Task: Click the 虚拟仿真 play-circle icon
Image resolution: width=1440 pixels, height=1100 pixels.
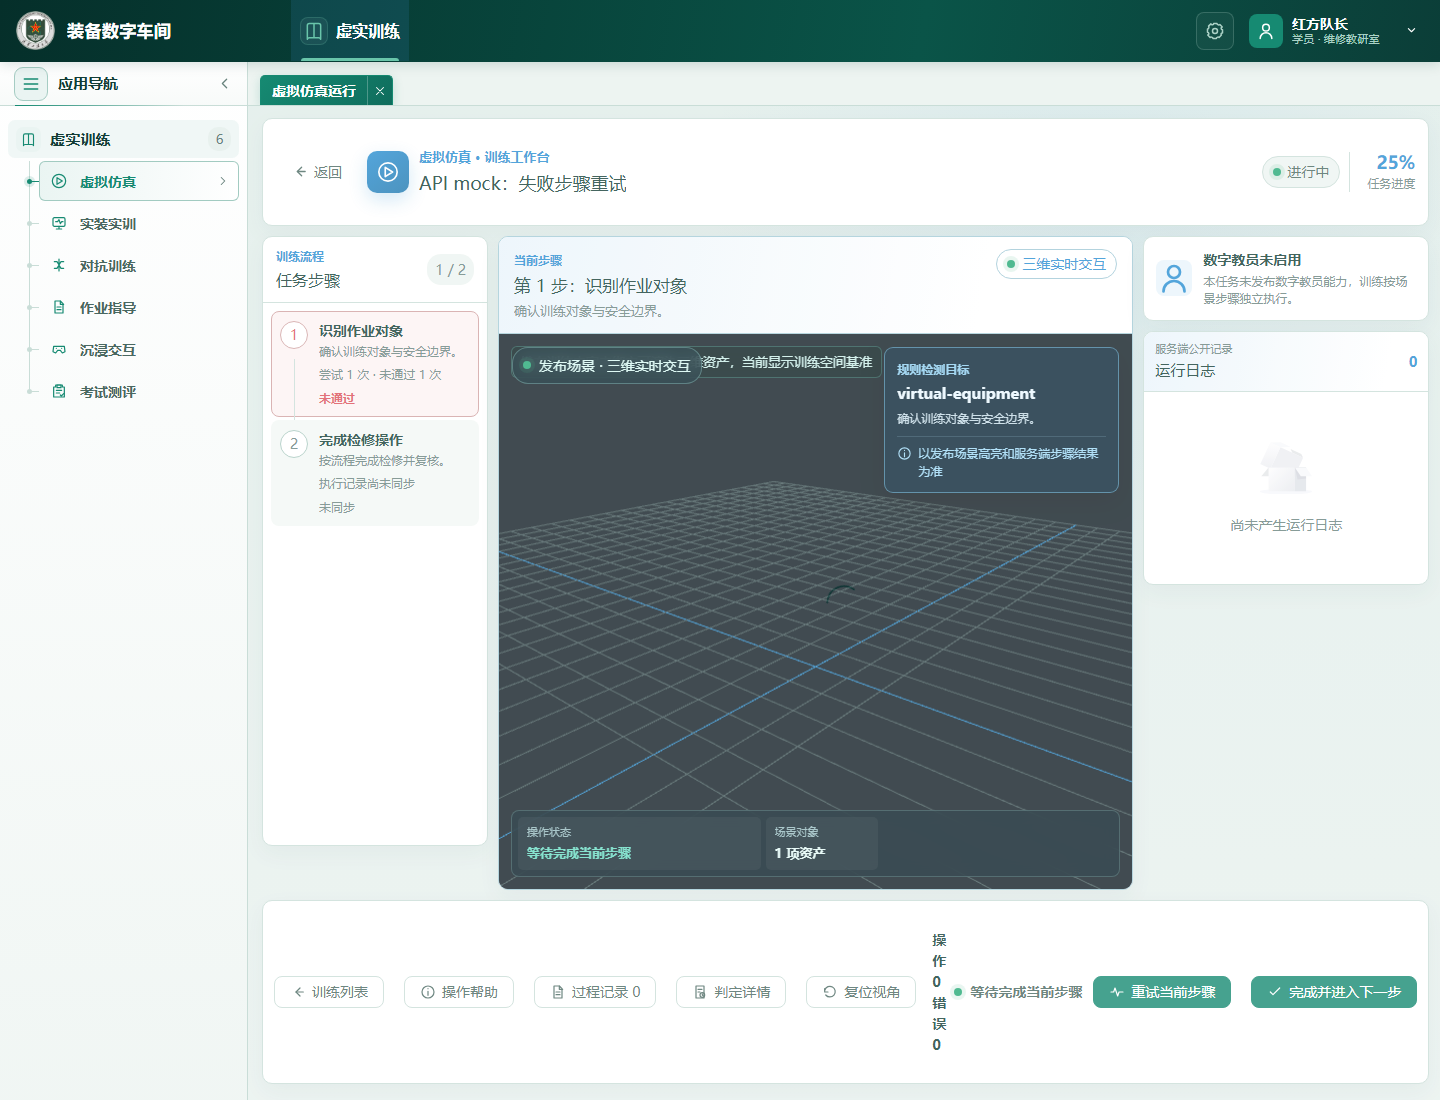Action: pos(59,181)
